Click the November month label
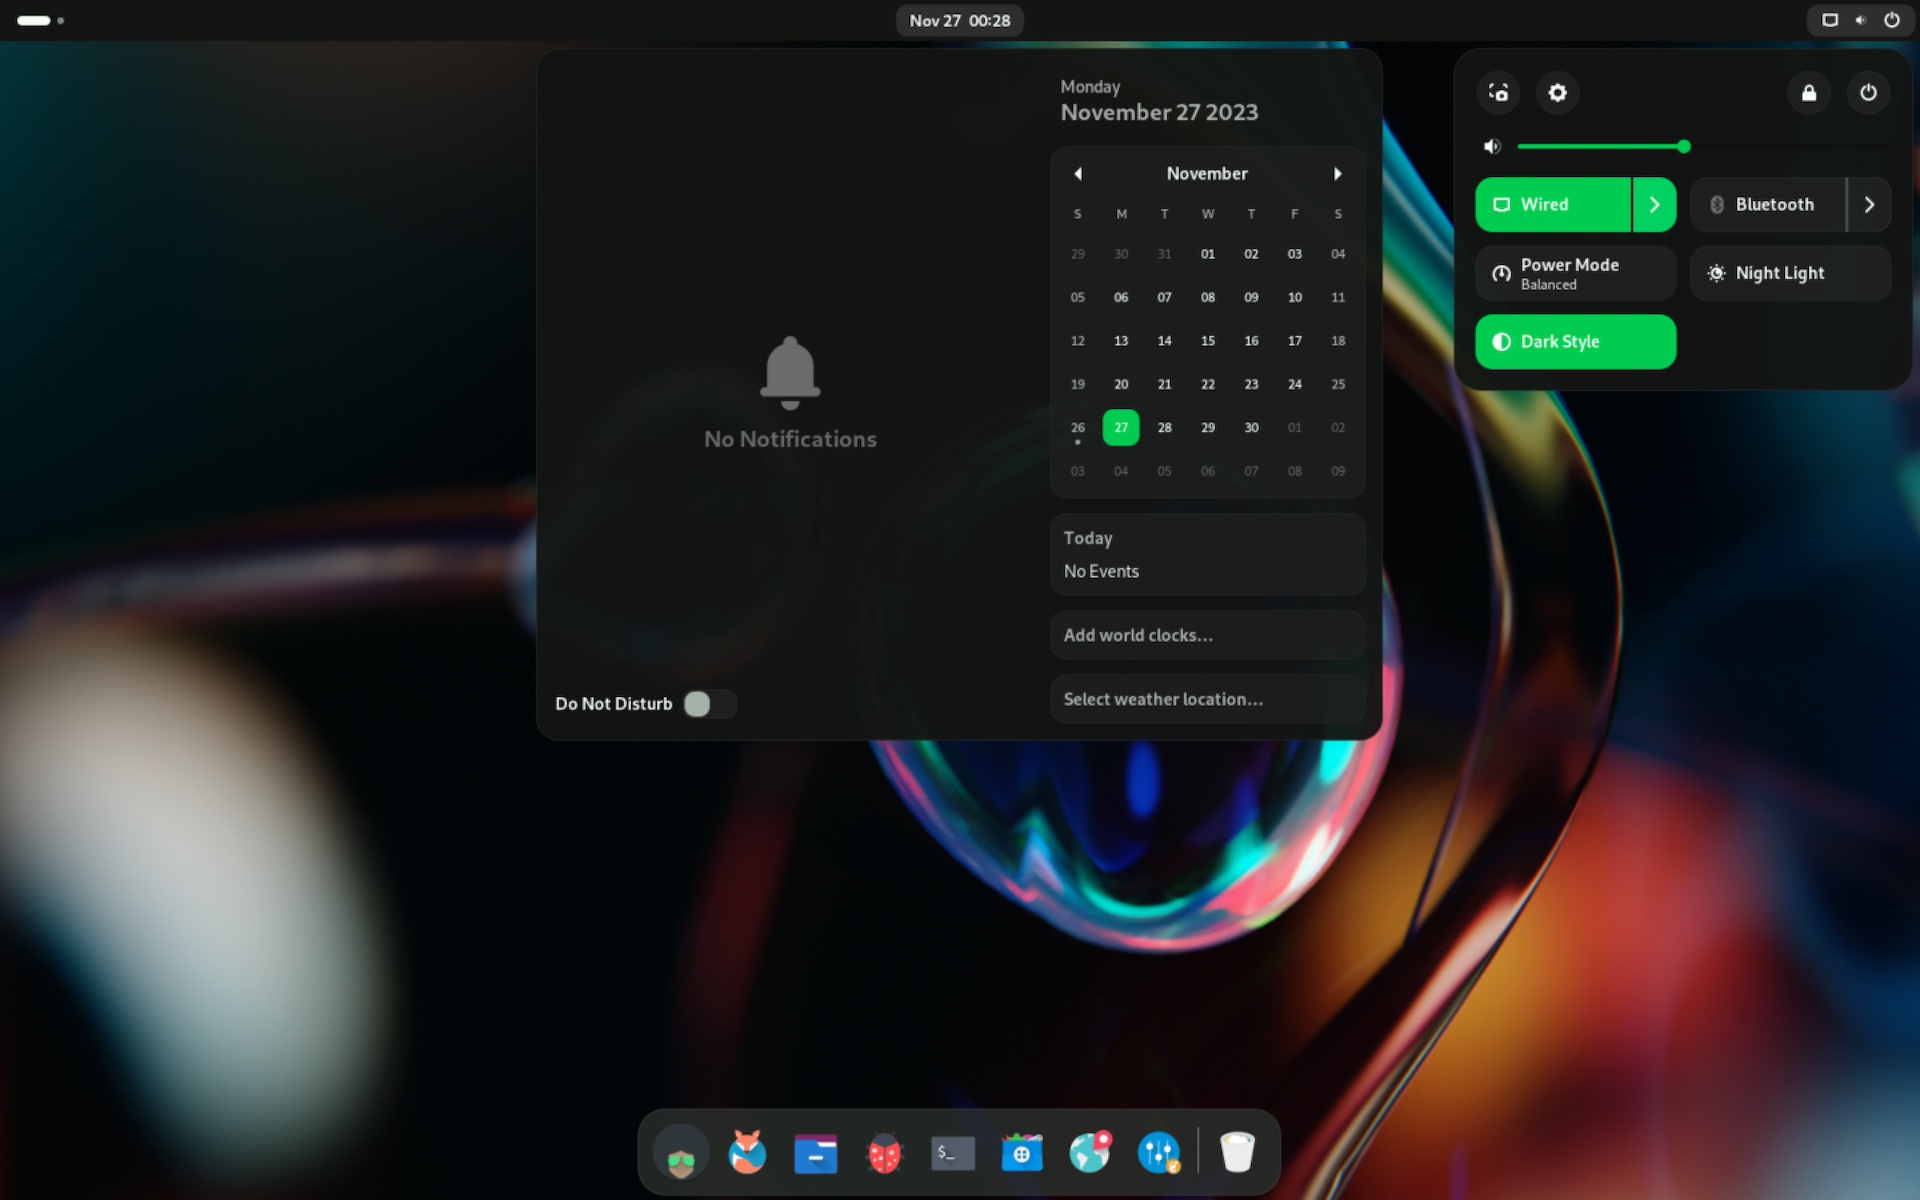This screenshot has height=1200, width=1920. (1207, 174)
